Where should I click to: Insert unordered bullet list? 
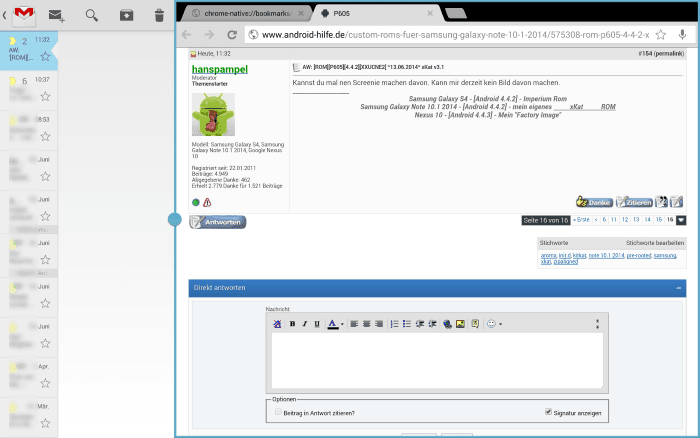click(x=407, y=324)
